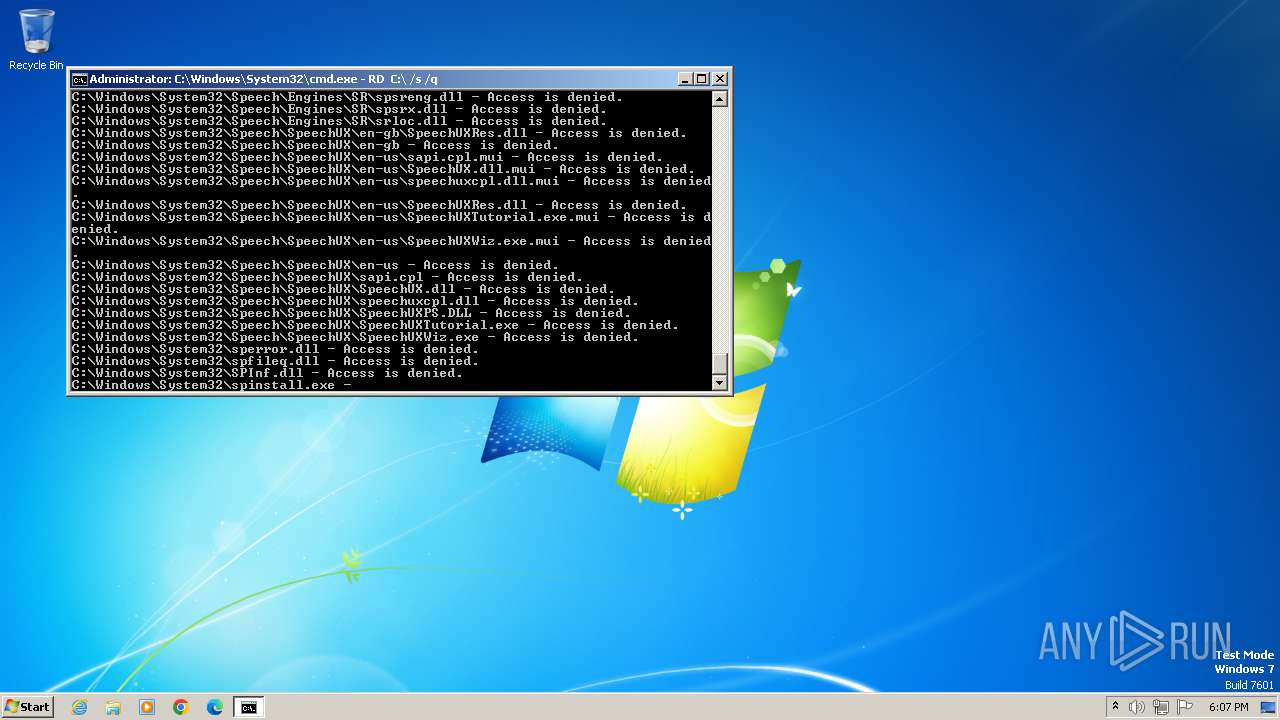Select the cmd.exe taskbar button

pyautogui.click(x=248, y=707)
